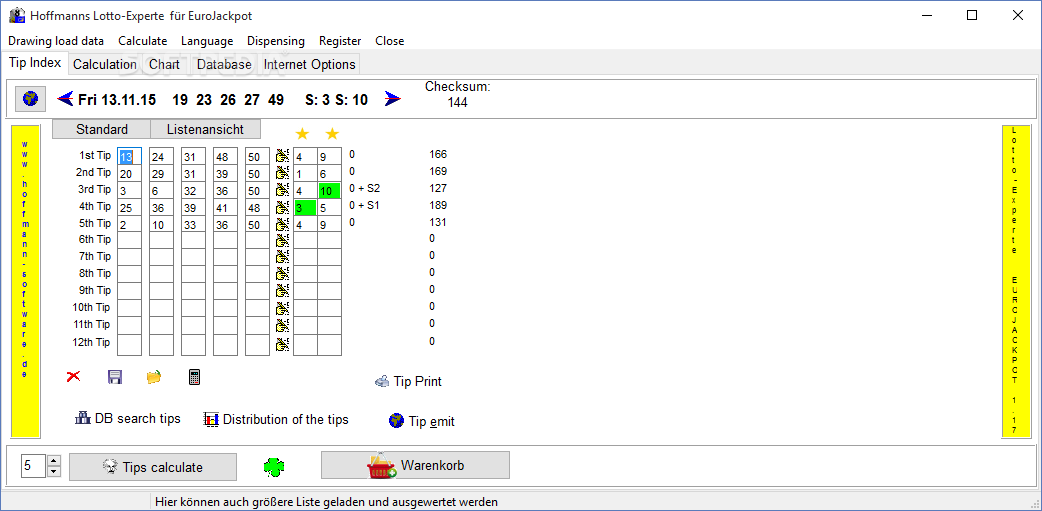Click the dice icon in the 9th Tip row
This screenshot has width=1042, height=511.
[x=282, y=291]
